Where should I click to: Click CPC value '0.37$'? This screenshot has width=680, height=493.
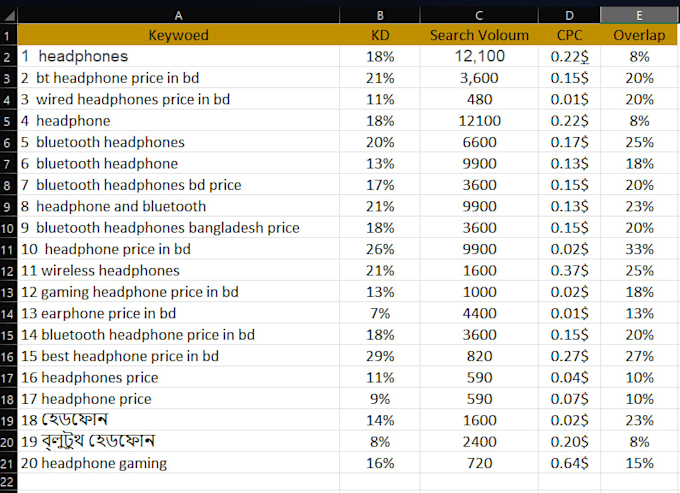[569, 270]
